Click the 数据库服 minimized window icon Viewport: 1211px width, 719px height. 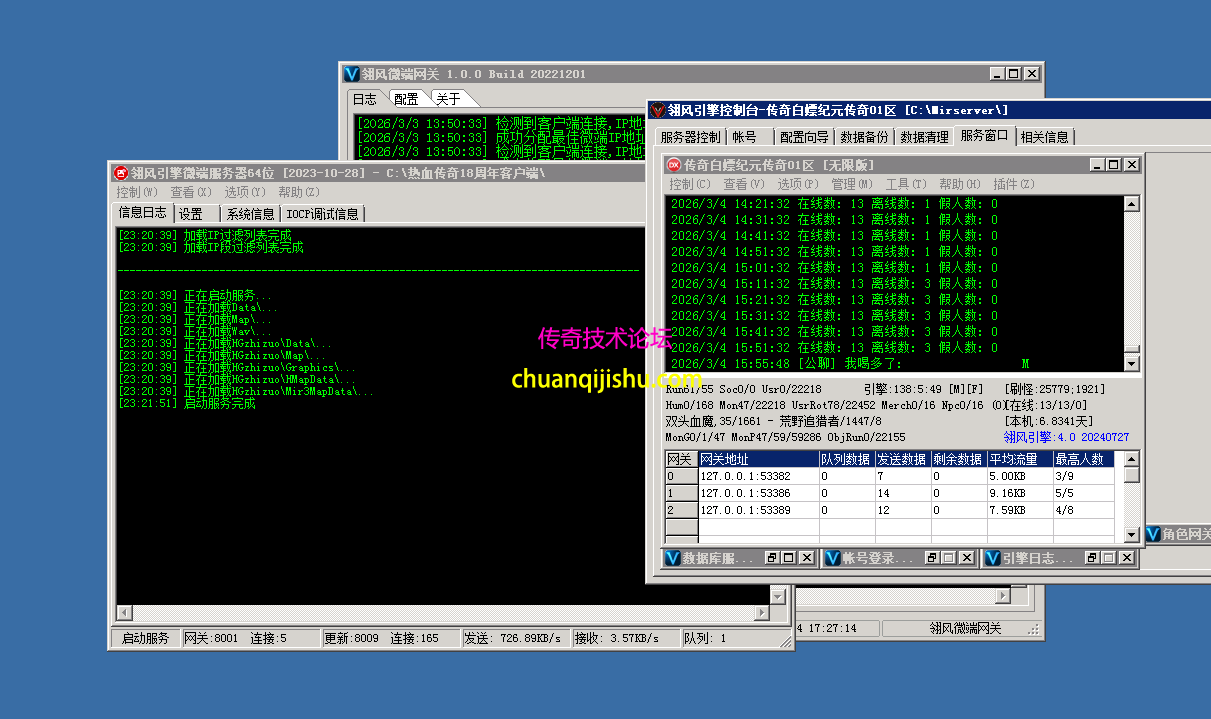click(x=673, y=558)
